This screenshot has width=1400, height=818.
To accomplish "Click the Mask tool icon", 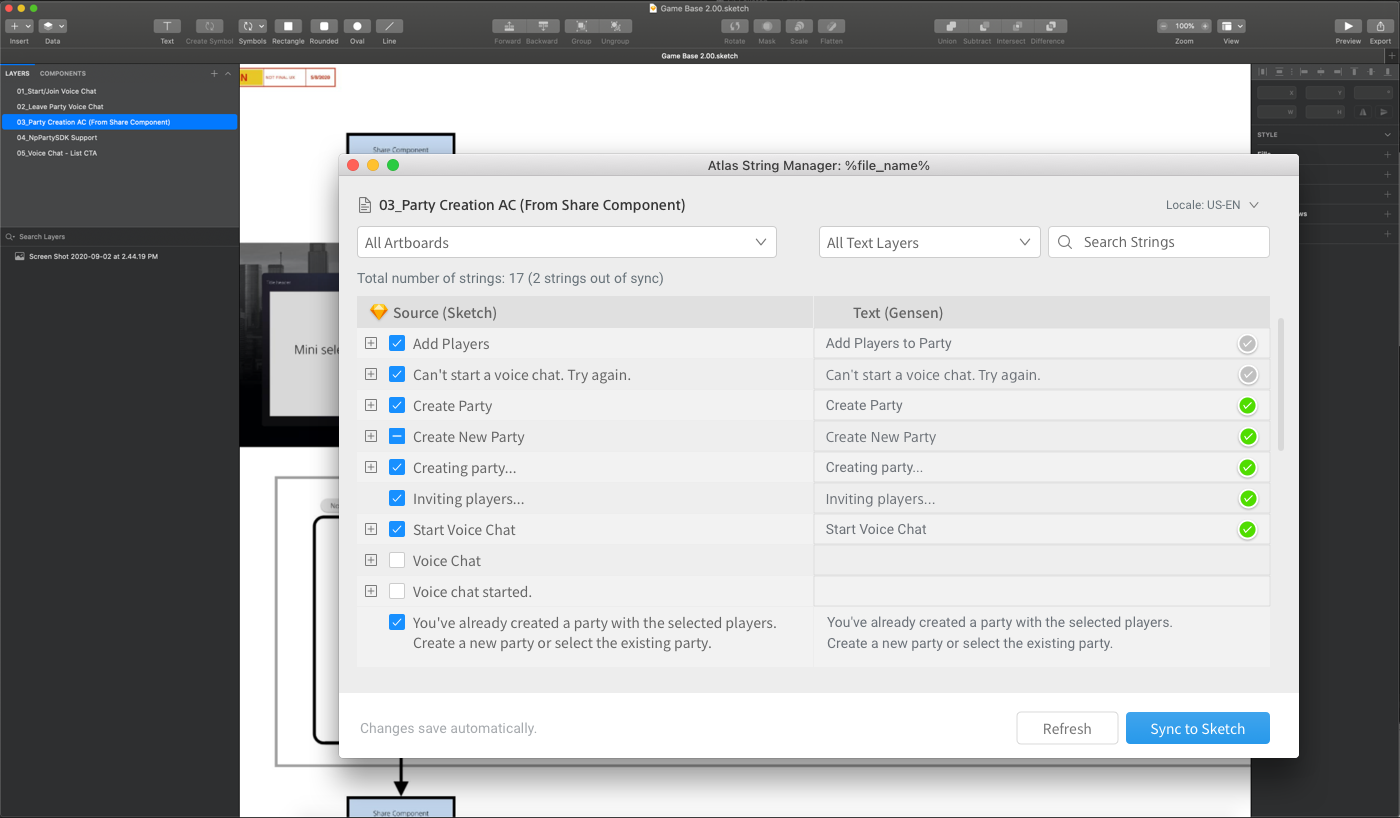I will click(767, 26).
